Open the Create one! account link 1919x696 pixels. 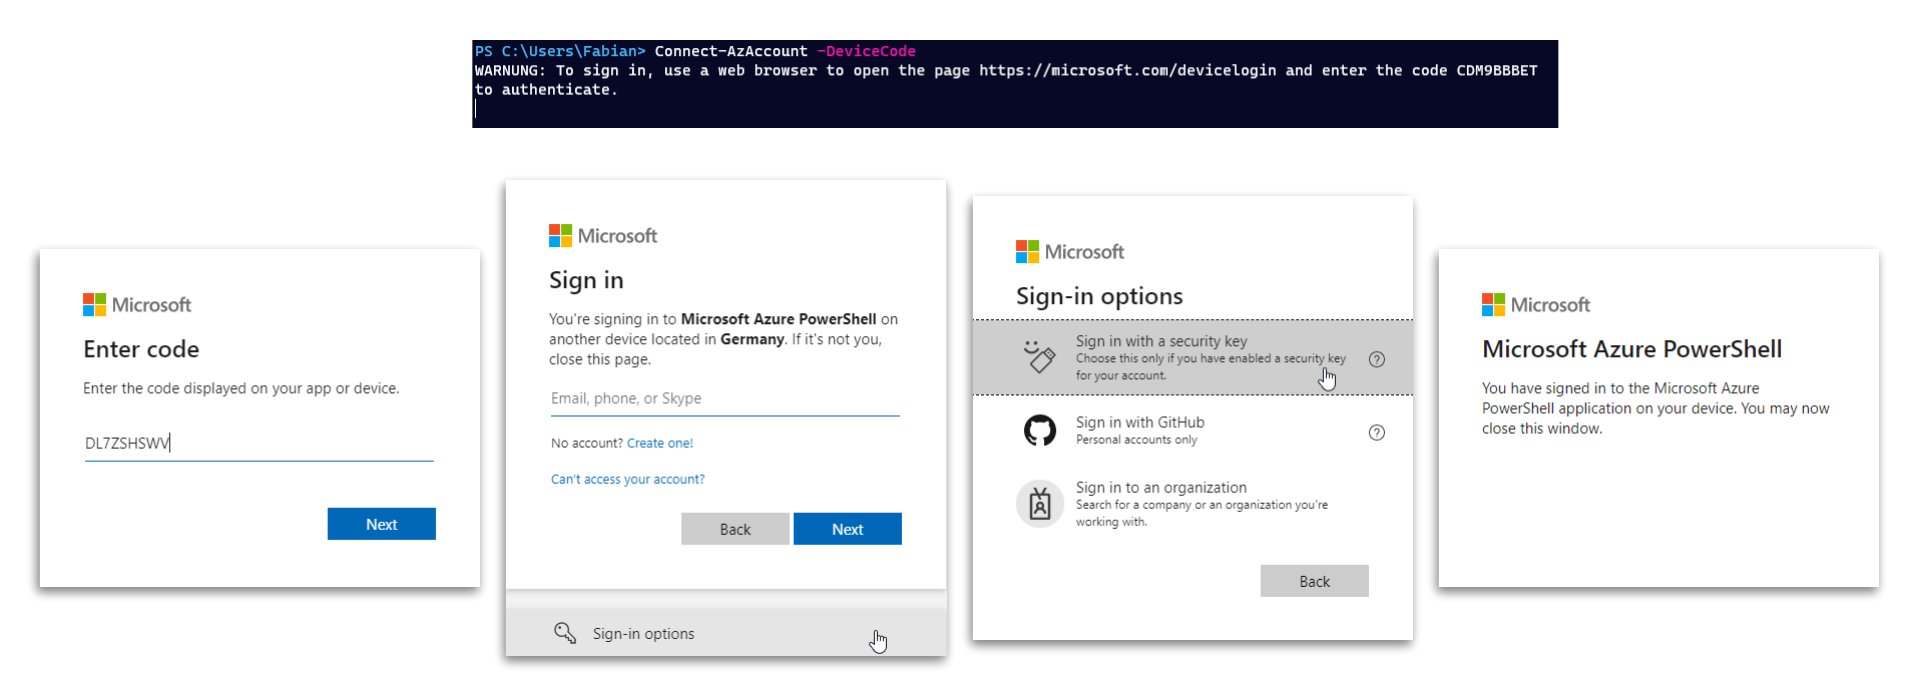[660, 443]
